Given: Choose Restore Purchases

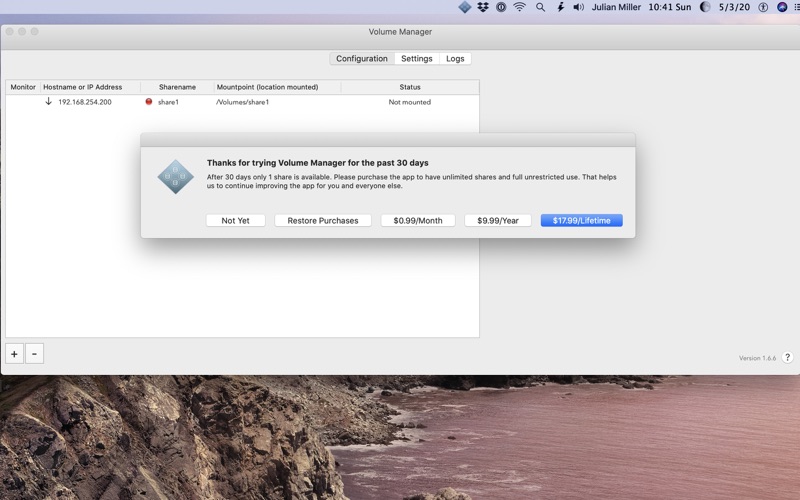Looking at the screenshot, I should click(323, 220).
